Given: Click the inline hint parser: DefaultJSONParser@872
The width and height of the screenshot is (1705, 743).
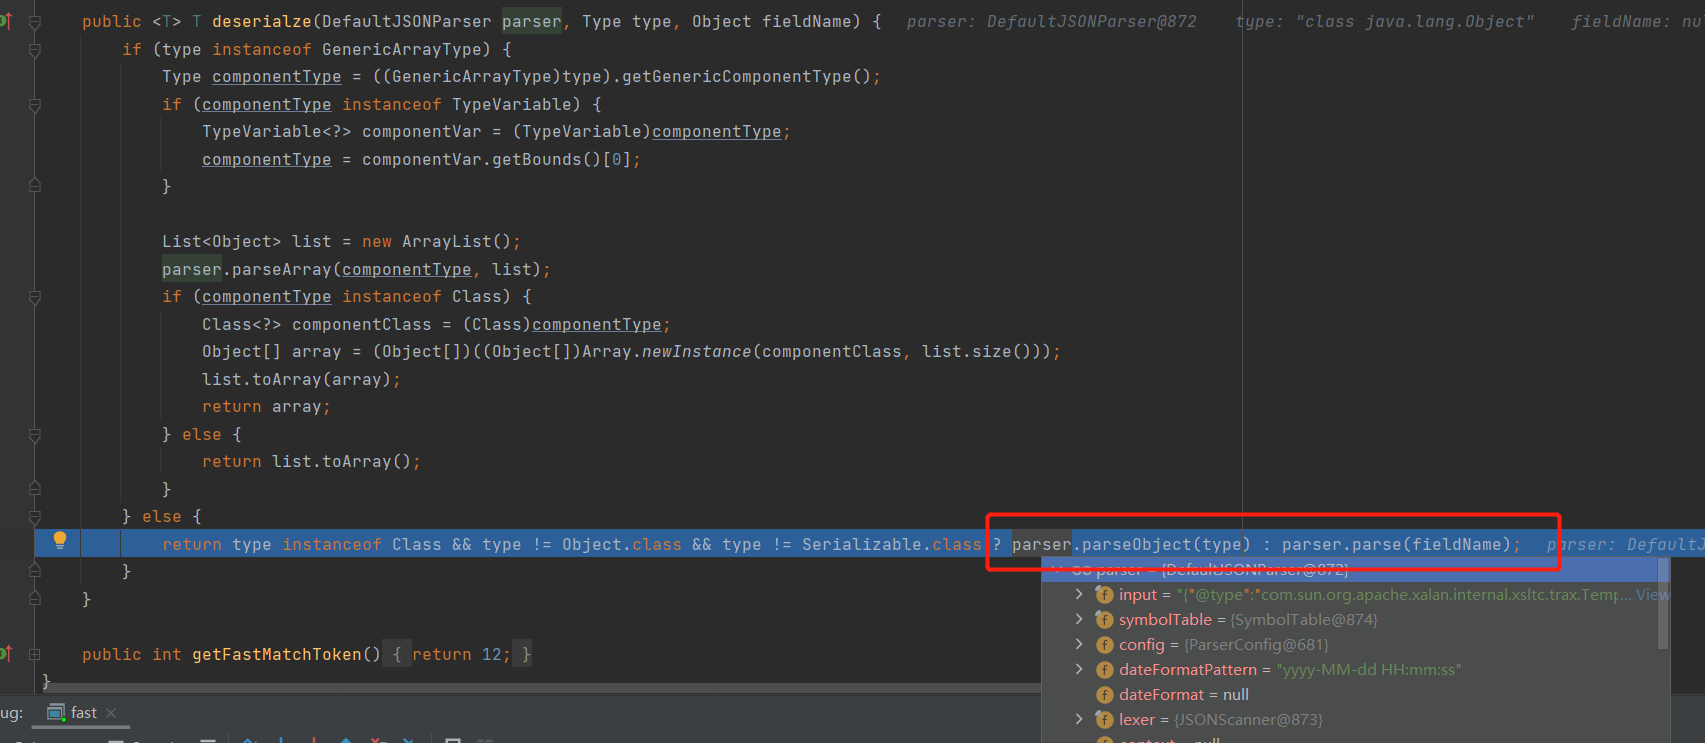Looking at the screenshot, I should [1051, 21].
